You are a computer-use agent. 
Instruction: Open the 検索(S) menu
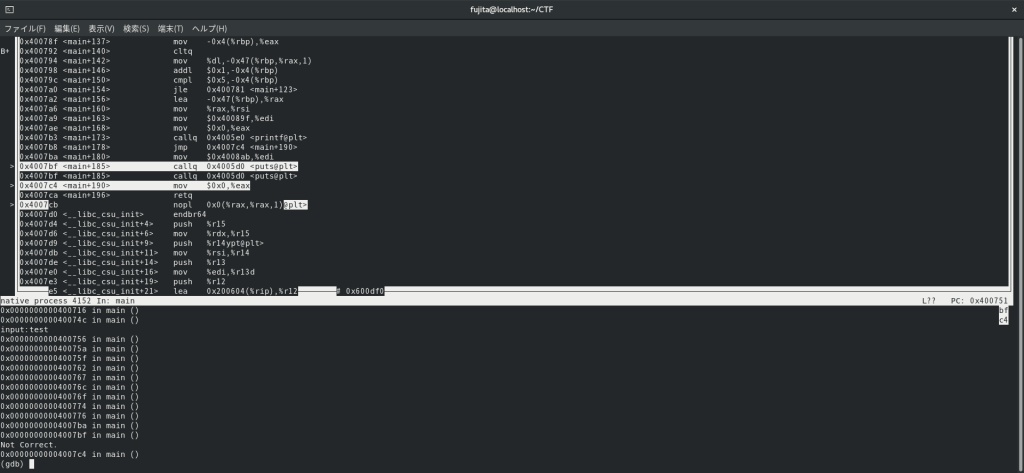coord(136,29)
